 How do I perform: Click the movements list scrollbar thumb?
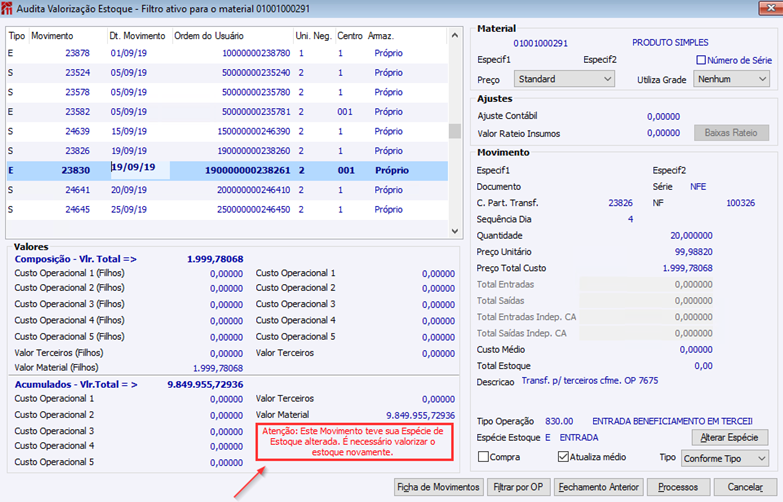[454, 131]
